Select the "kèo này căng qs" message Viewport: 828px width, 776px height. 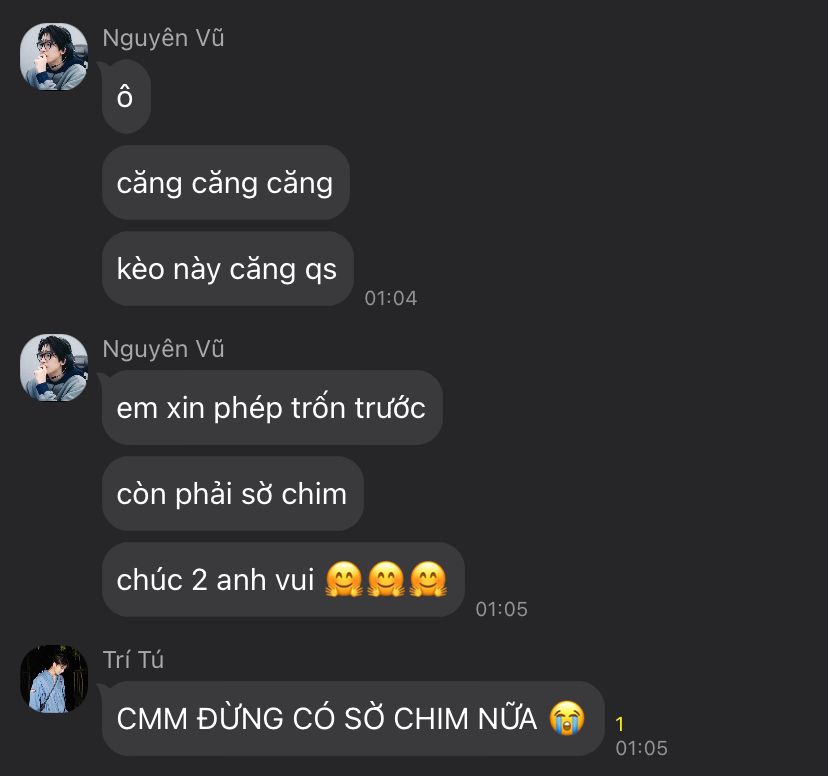(x=228, y=269)
